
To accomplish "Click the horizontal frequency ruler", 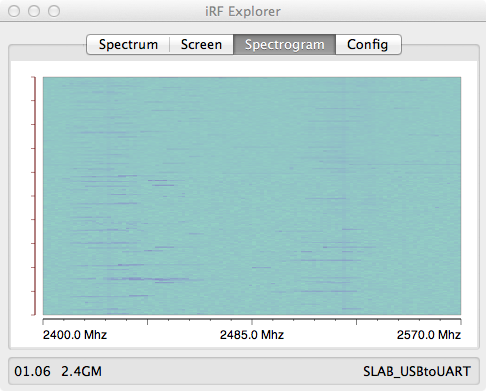I will point(252,321).
